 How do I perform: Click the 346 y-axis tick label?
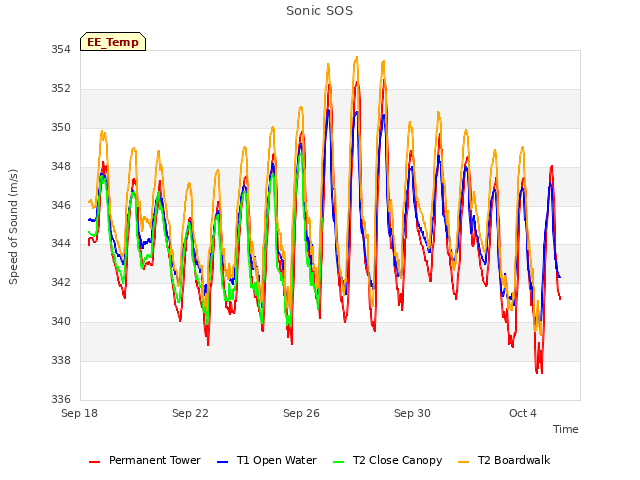[x=61, y=205]
